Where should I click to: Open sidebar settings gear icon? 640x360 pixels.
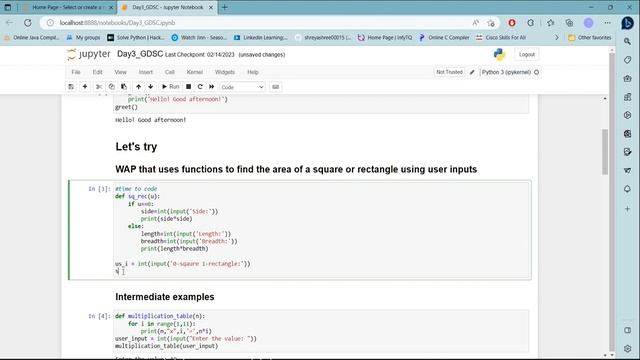(x=627, y=349)
